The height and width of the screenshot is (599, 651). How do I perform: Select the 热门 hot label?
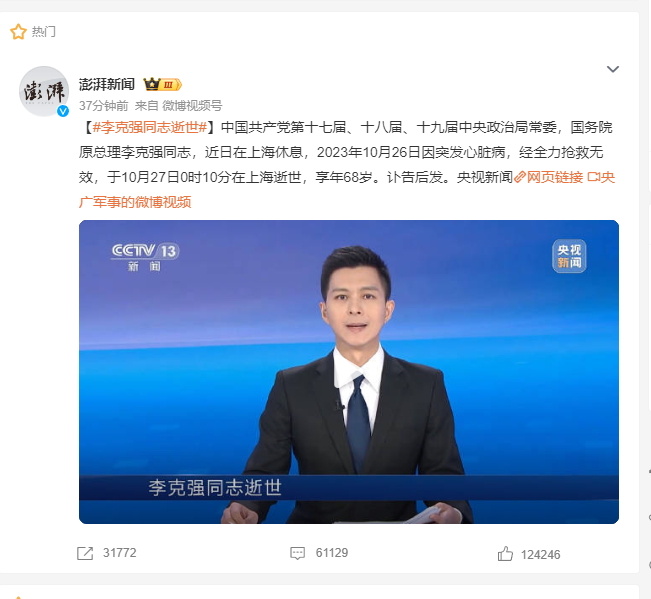coord(44,32)
